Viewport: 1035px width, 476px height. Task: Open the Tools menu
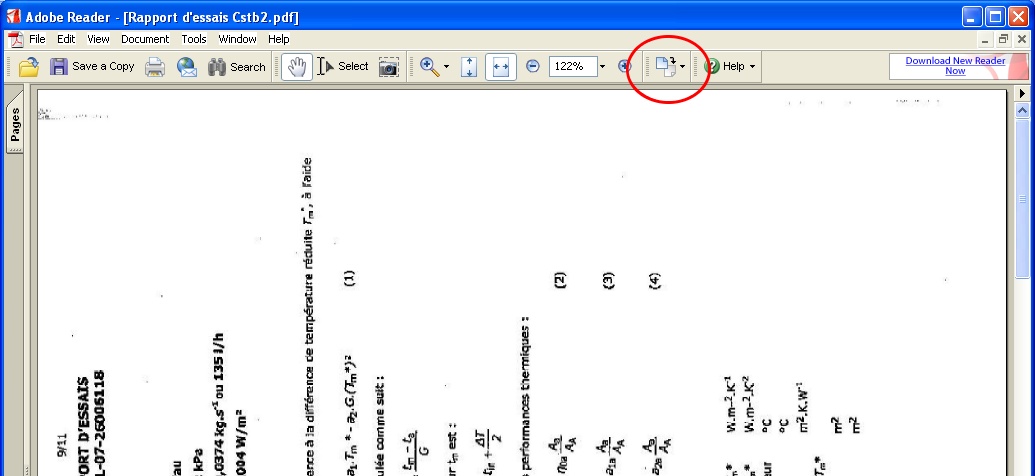194,39
